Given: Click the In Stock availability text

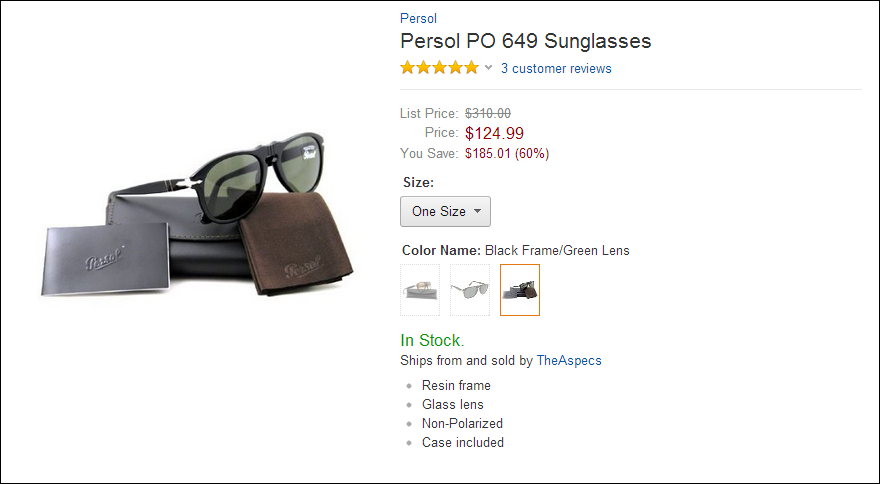Looking at the screenshot, I should pos(432,341).
